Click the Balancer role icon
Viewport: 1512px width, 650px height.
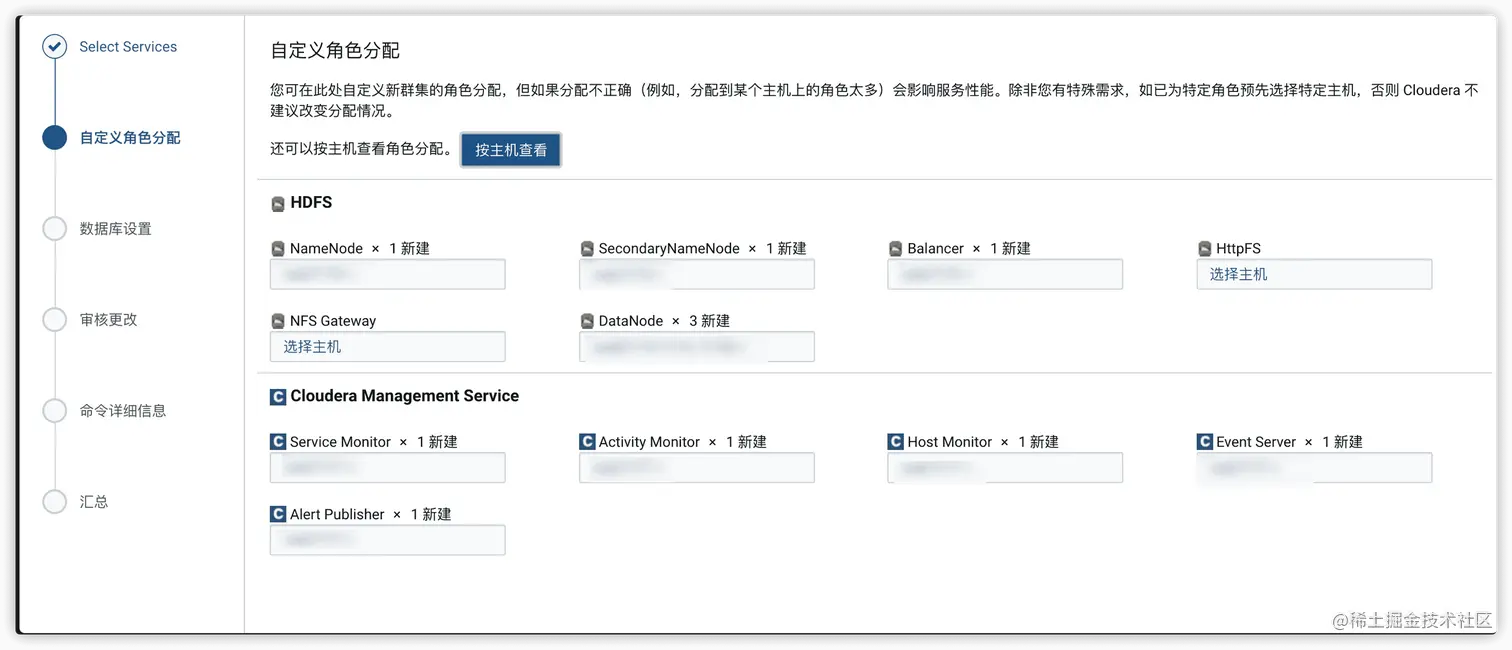[x=896, y=249]
